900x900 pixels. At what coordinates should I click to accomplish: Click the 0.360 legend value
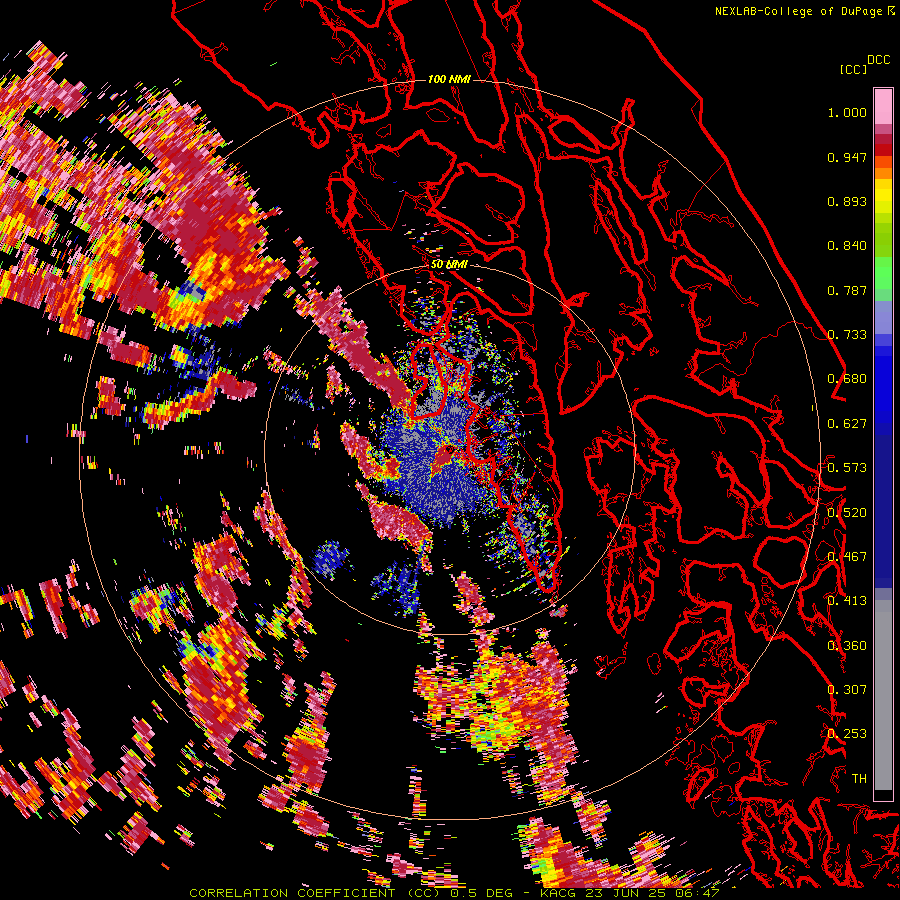(847, 646)
